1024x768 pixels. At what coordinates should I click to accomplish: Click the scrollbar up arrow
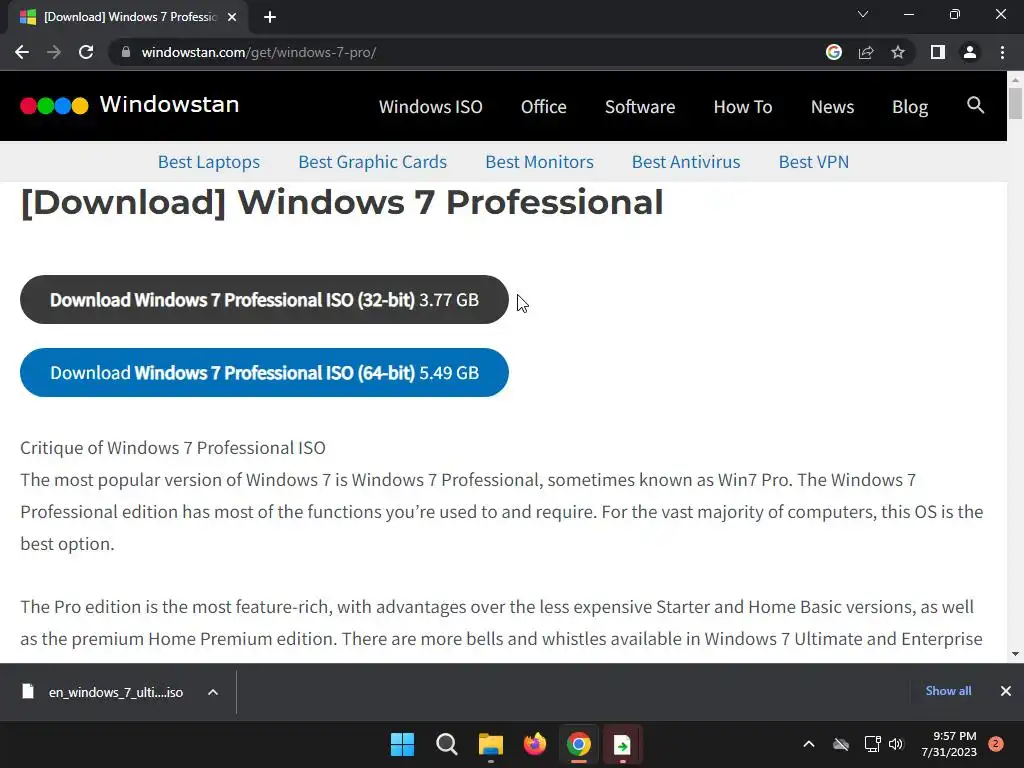coord(1015,80)
